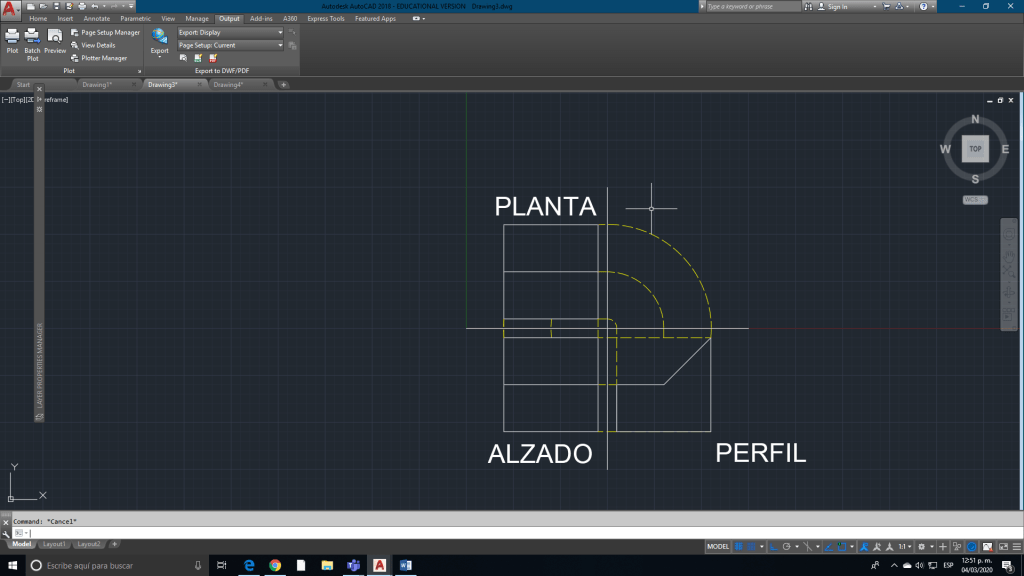
Task: Click the plot Preview icon
Action: pos(55,38)
